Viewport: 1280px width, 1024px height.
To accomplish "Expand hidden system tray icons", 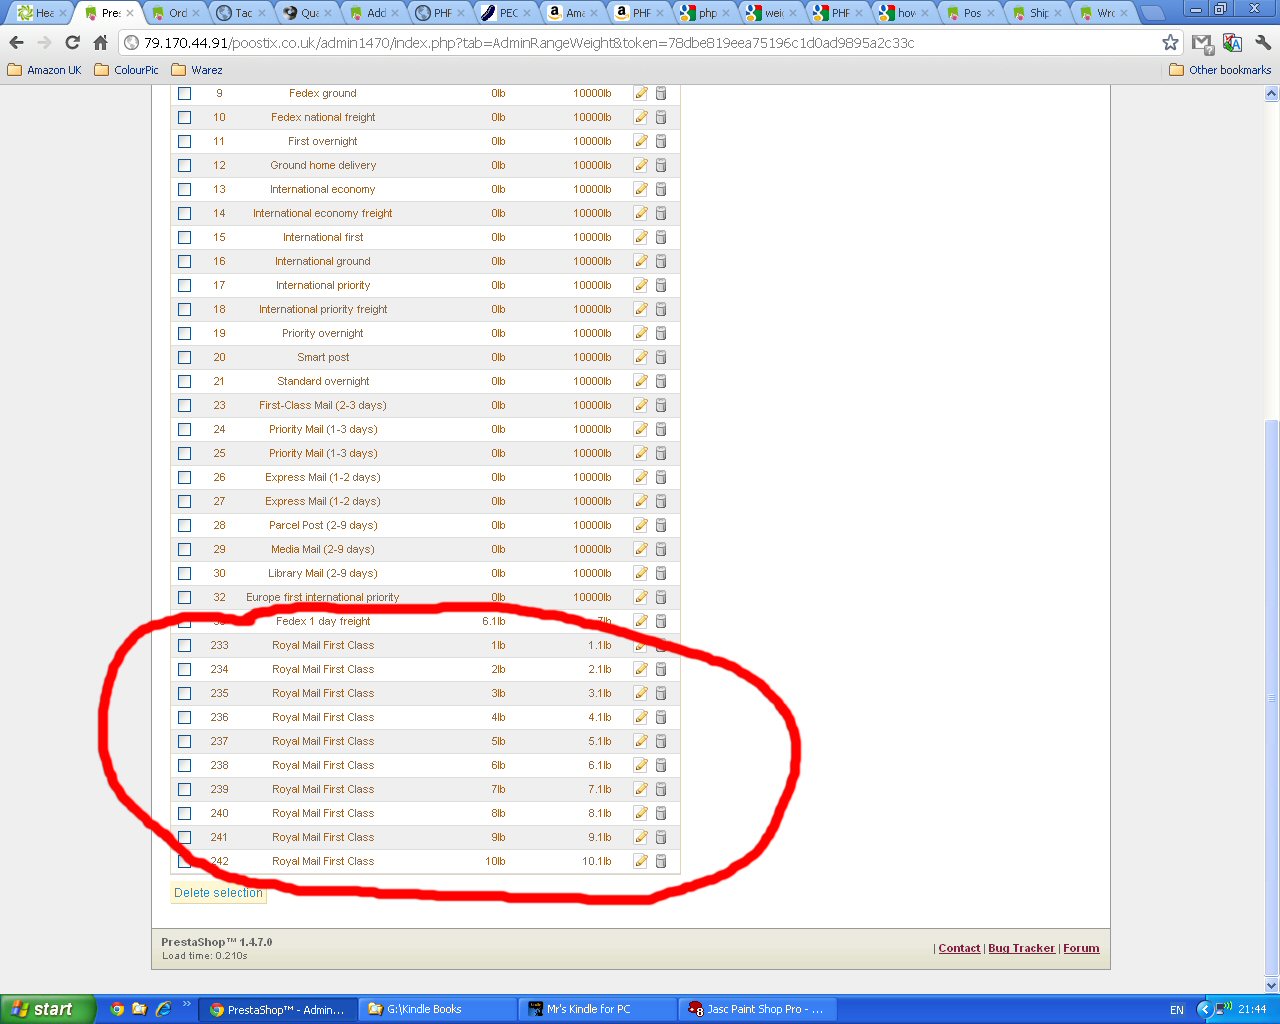I will pos(1204,1009).
